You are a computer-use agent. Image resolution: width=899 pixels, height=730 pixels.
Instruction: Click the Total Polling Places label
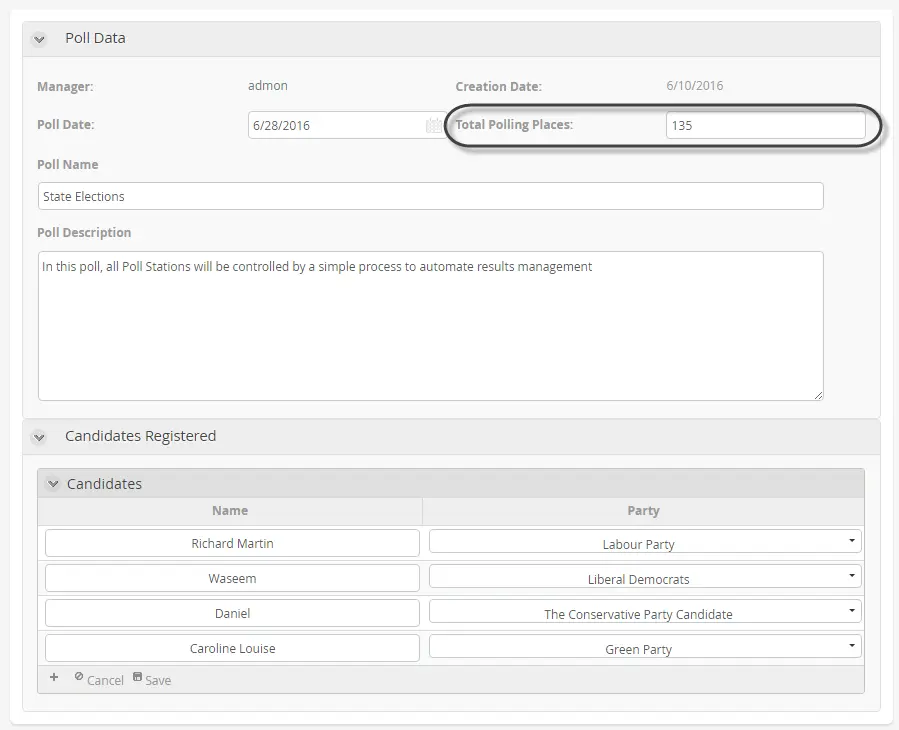(514, 124)
